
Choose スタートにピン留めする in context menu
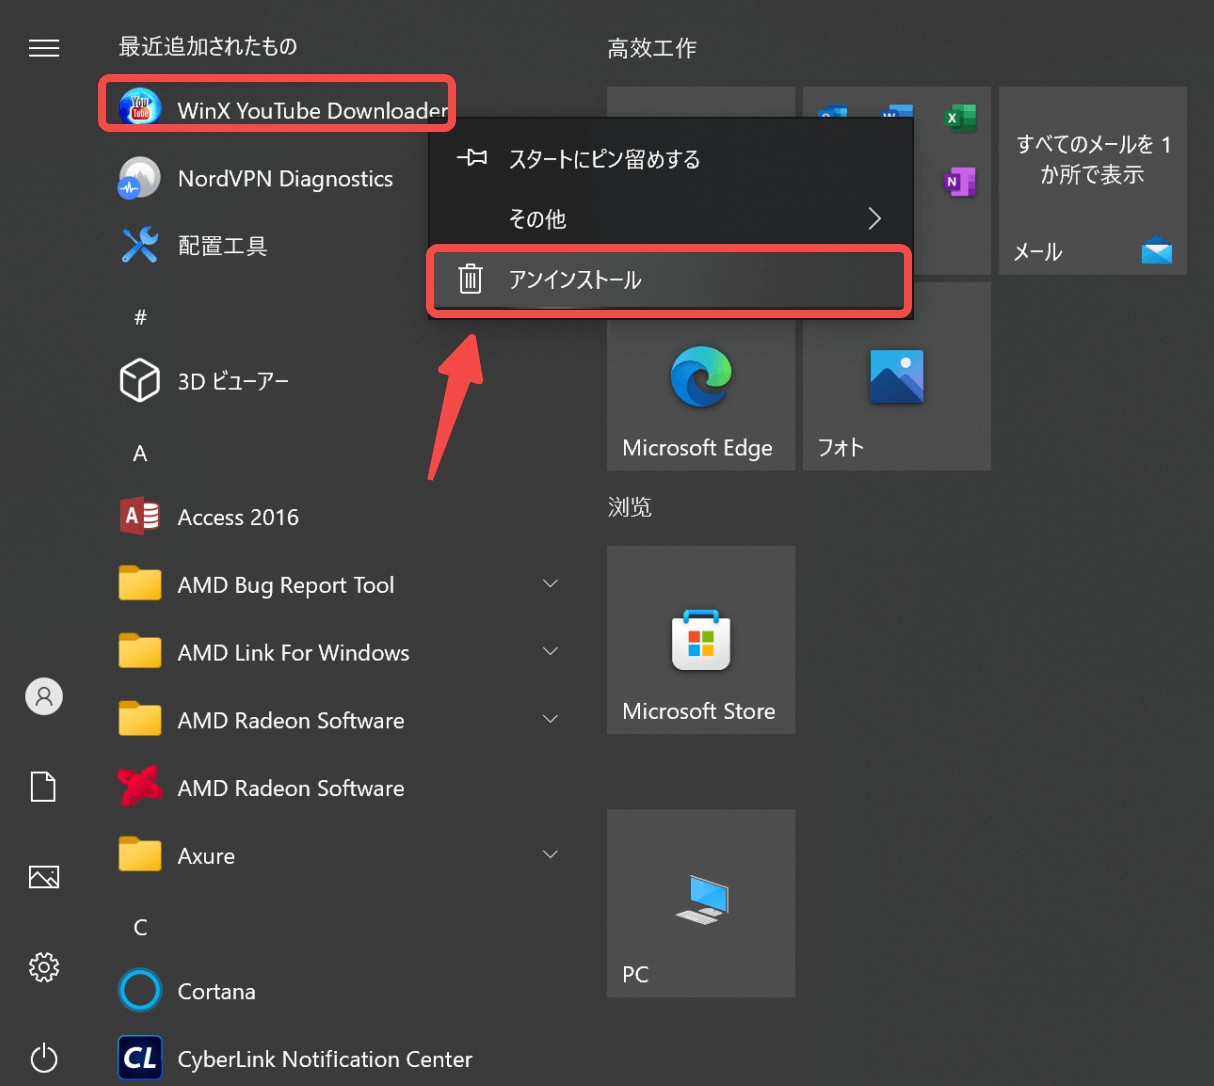point(670,159)
